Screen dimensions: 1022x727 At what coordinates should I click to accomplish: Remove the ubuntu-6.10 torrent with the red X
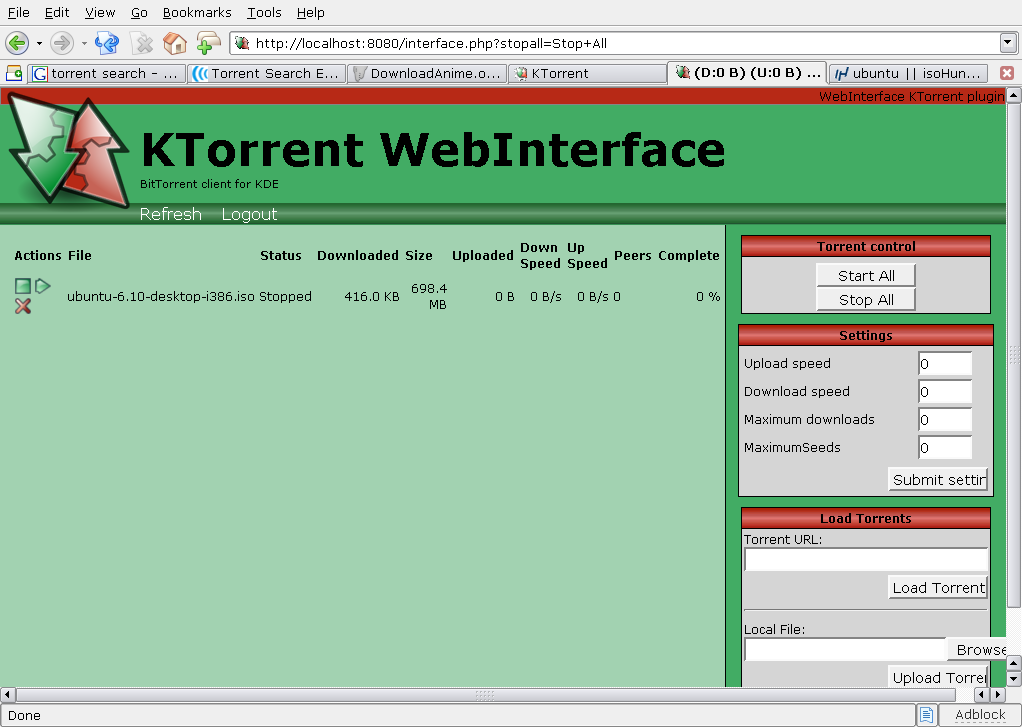click(x=23, y=306)
